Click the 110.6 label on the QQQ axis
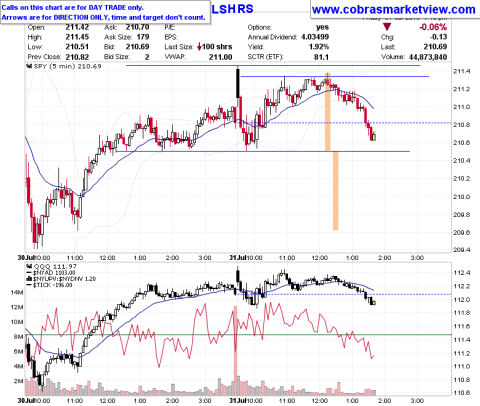The height and width of the screenshot is (406, 480). coord(462,393)
